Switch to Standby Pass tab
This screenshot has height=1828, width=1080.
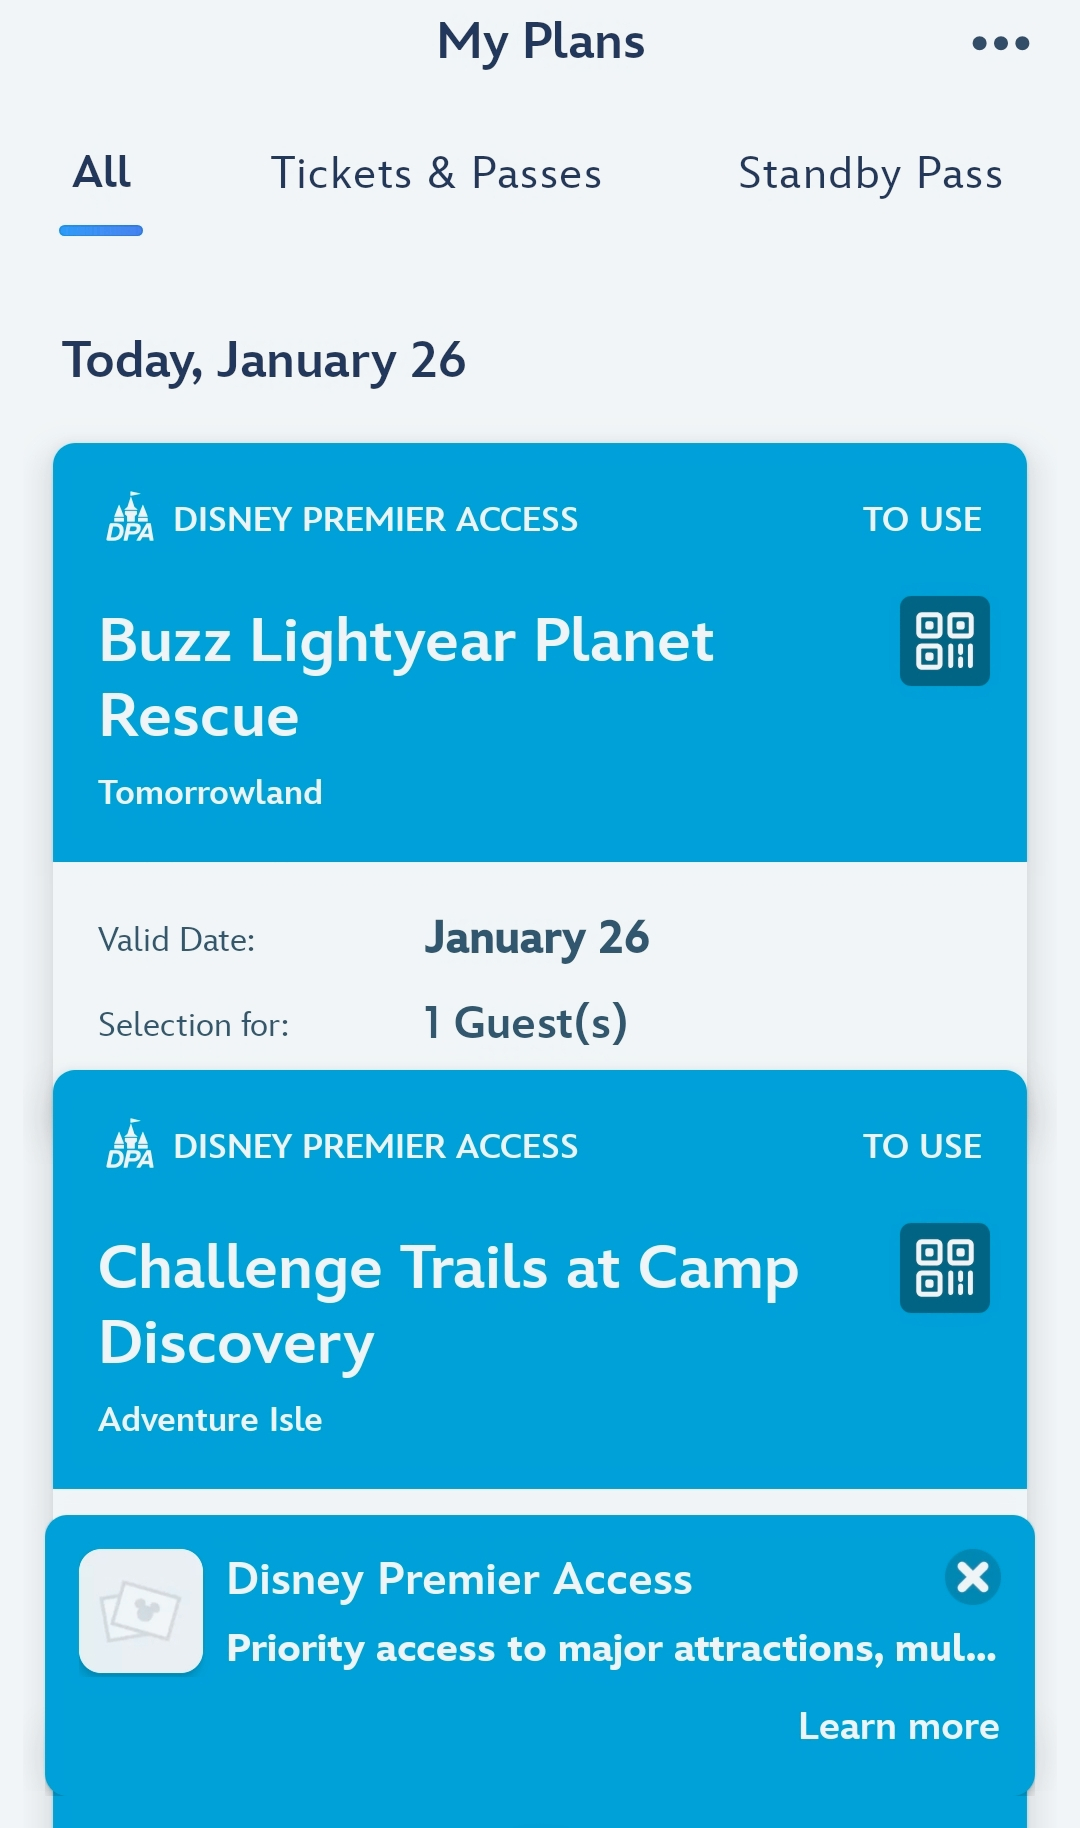click(x=870, y=173)
